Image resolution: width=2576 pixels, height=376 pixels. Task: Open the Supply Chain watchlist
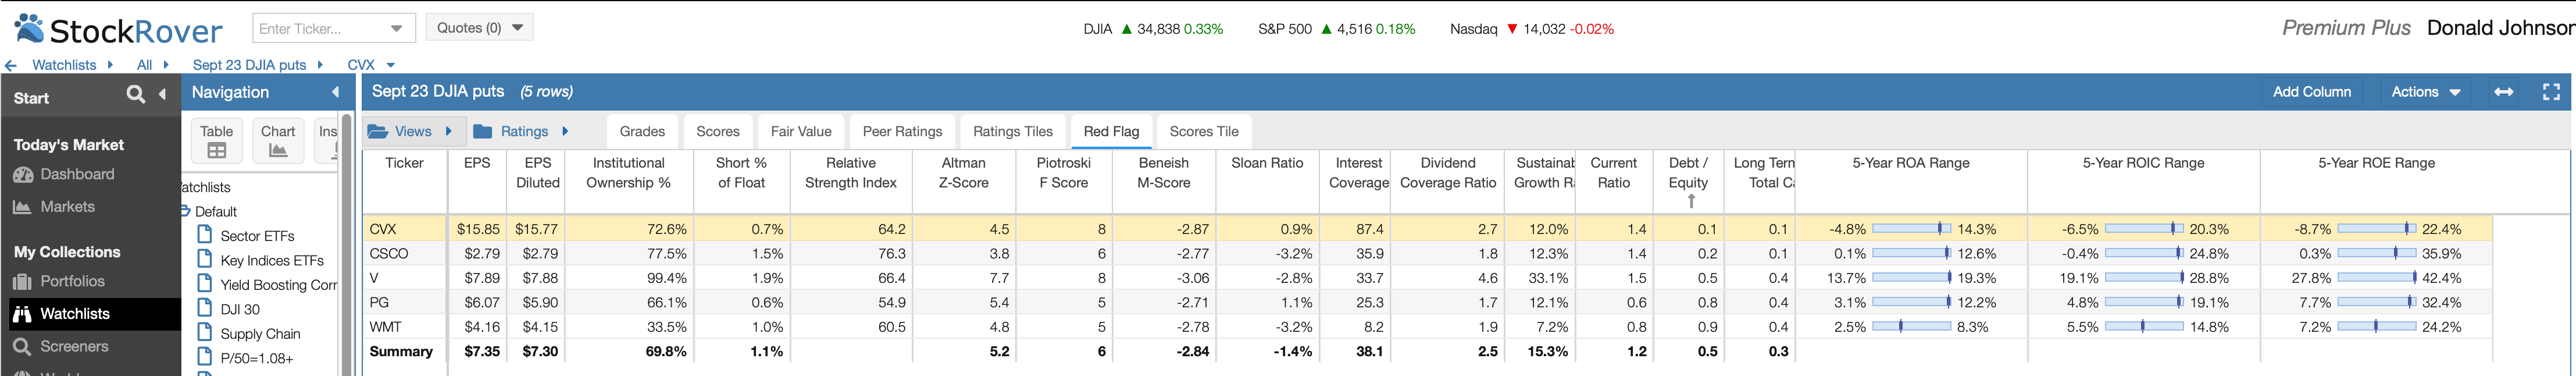point(260,334)
